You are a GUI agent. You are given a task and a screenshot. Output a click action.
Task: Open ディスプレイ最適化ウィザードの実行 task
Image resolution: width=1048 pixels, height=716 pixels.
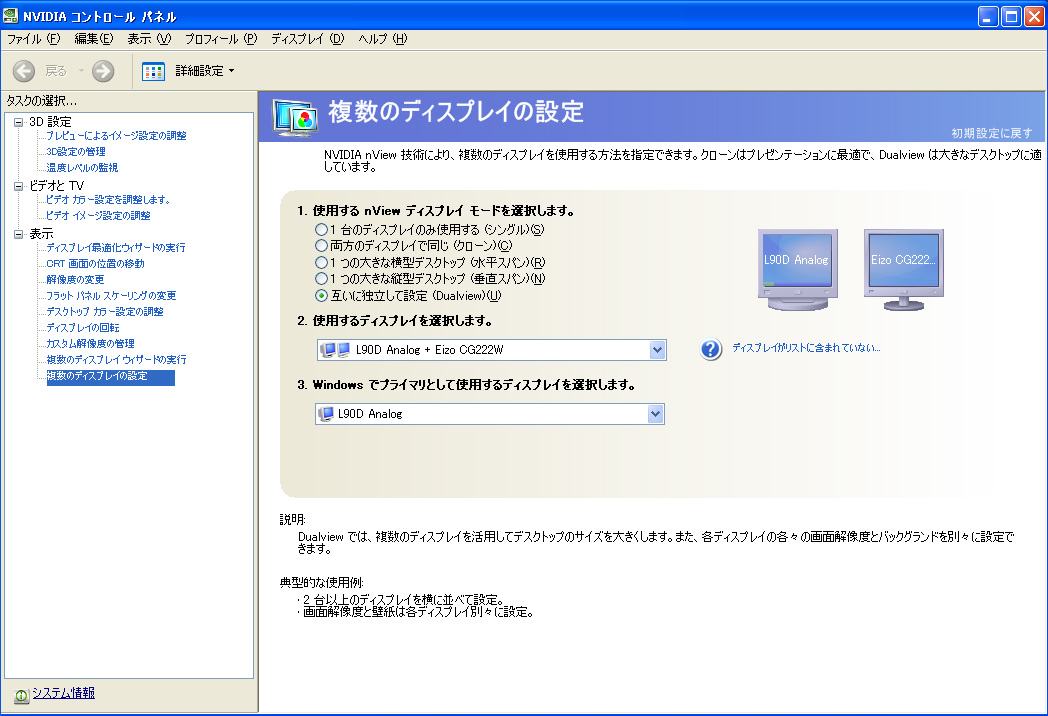[x=116, y=248]
